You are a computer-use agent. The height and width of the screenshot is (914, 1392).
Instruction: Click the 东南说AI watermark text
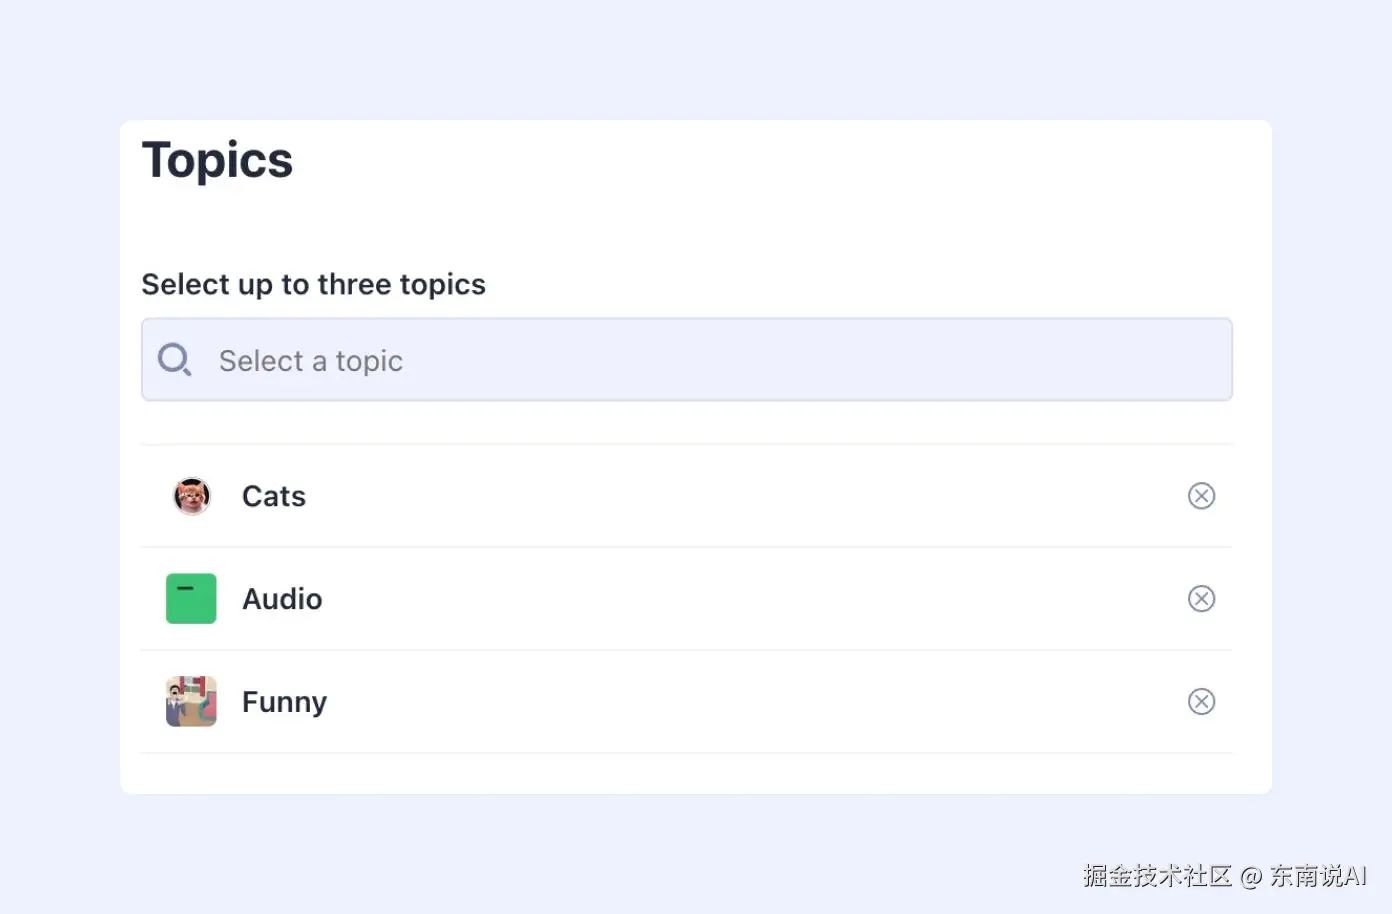coord(1318,876)
